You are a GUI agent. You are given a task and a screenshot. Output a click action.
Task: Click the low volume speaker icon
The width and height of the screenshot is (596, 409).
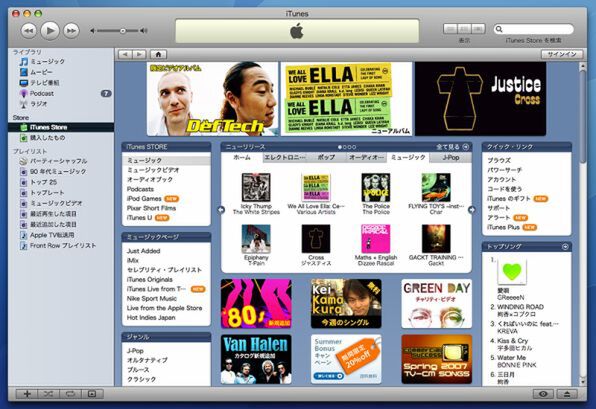click(x=92, y=31)
